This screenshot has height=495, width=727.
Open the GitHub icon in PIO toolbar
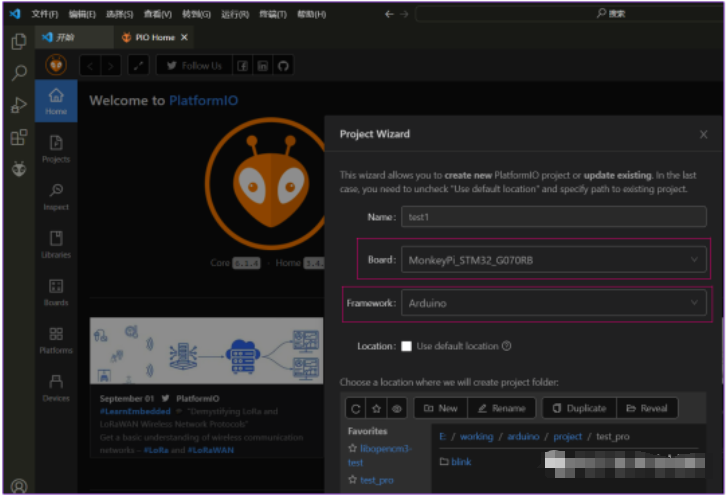coord(283,66)
